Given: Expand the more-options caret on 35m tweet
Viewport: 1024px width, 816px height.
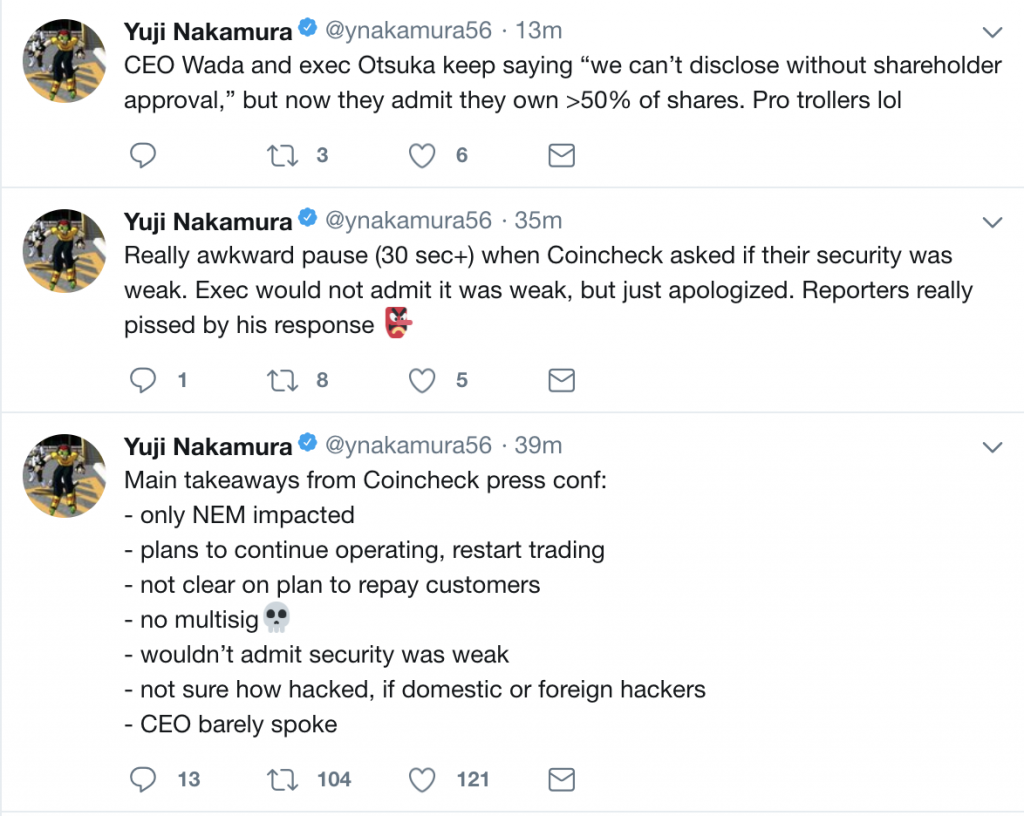Looking at the screenshot, I should tap(993, 221).
